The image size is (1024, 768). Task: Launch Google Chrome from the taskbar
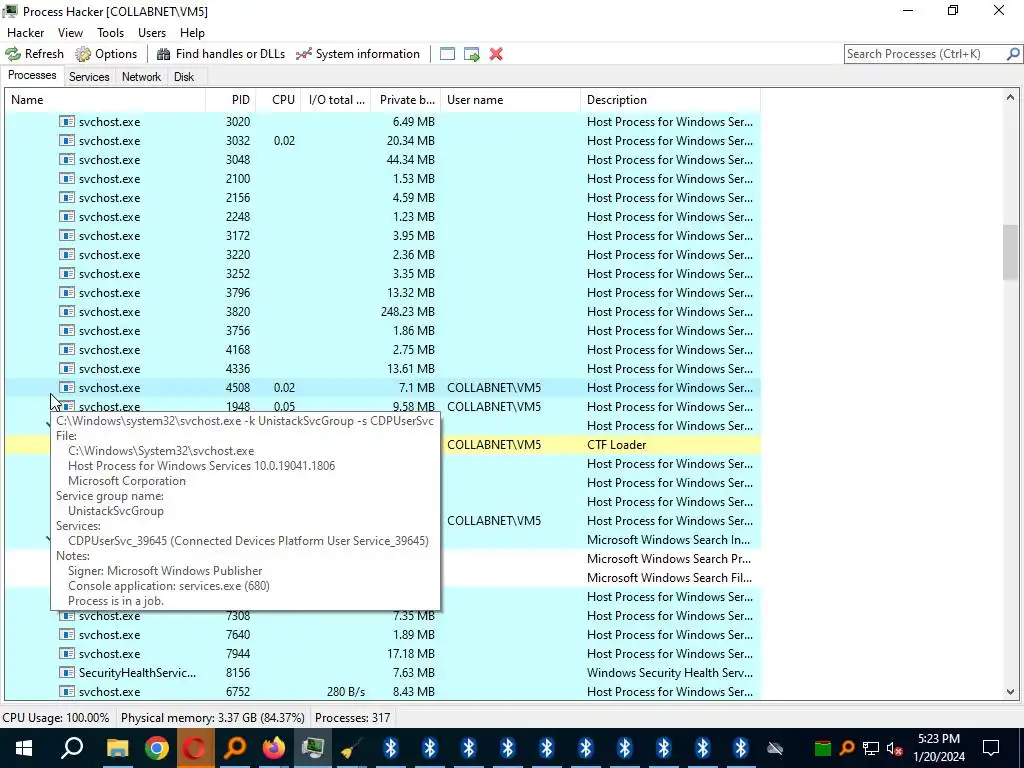[157, 748]
